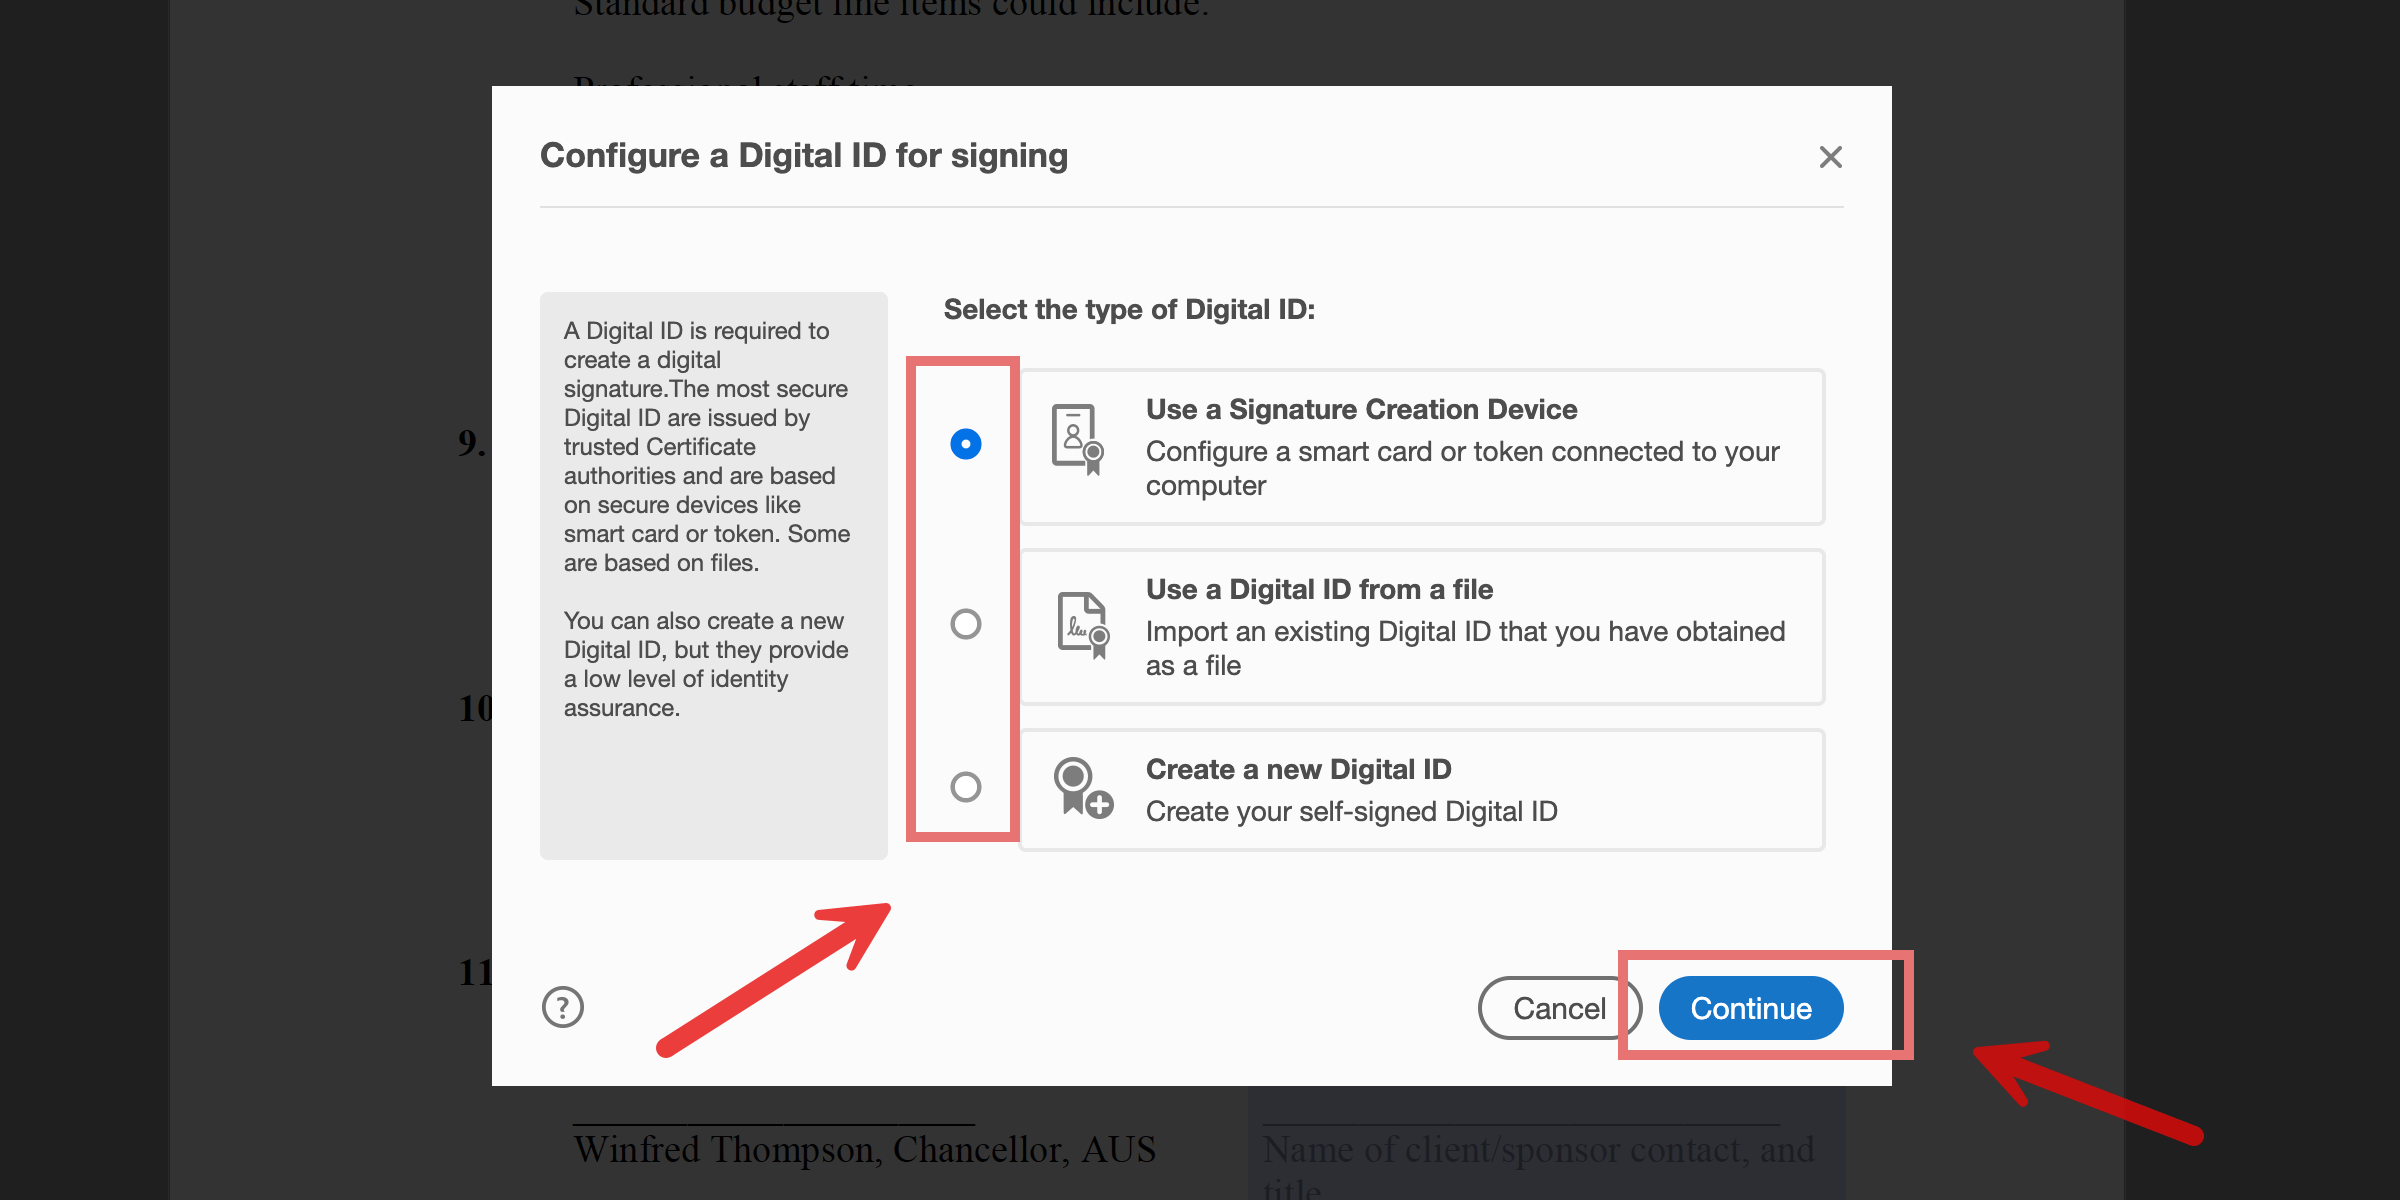Click the Cancel button
This screenshot has width=2400, height=1200.
pos(1560,1008)
